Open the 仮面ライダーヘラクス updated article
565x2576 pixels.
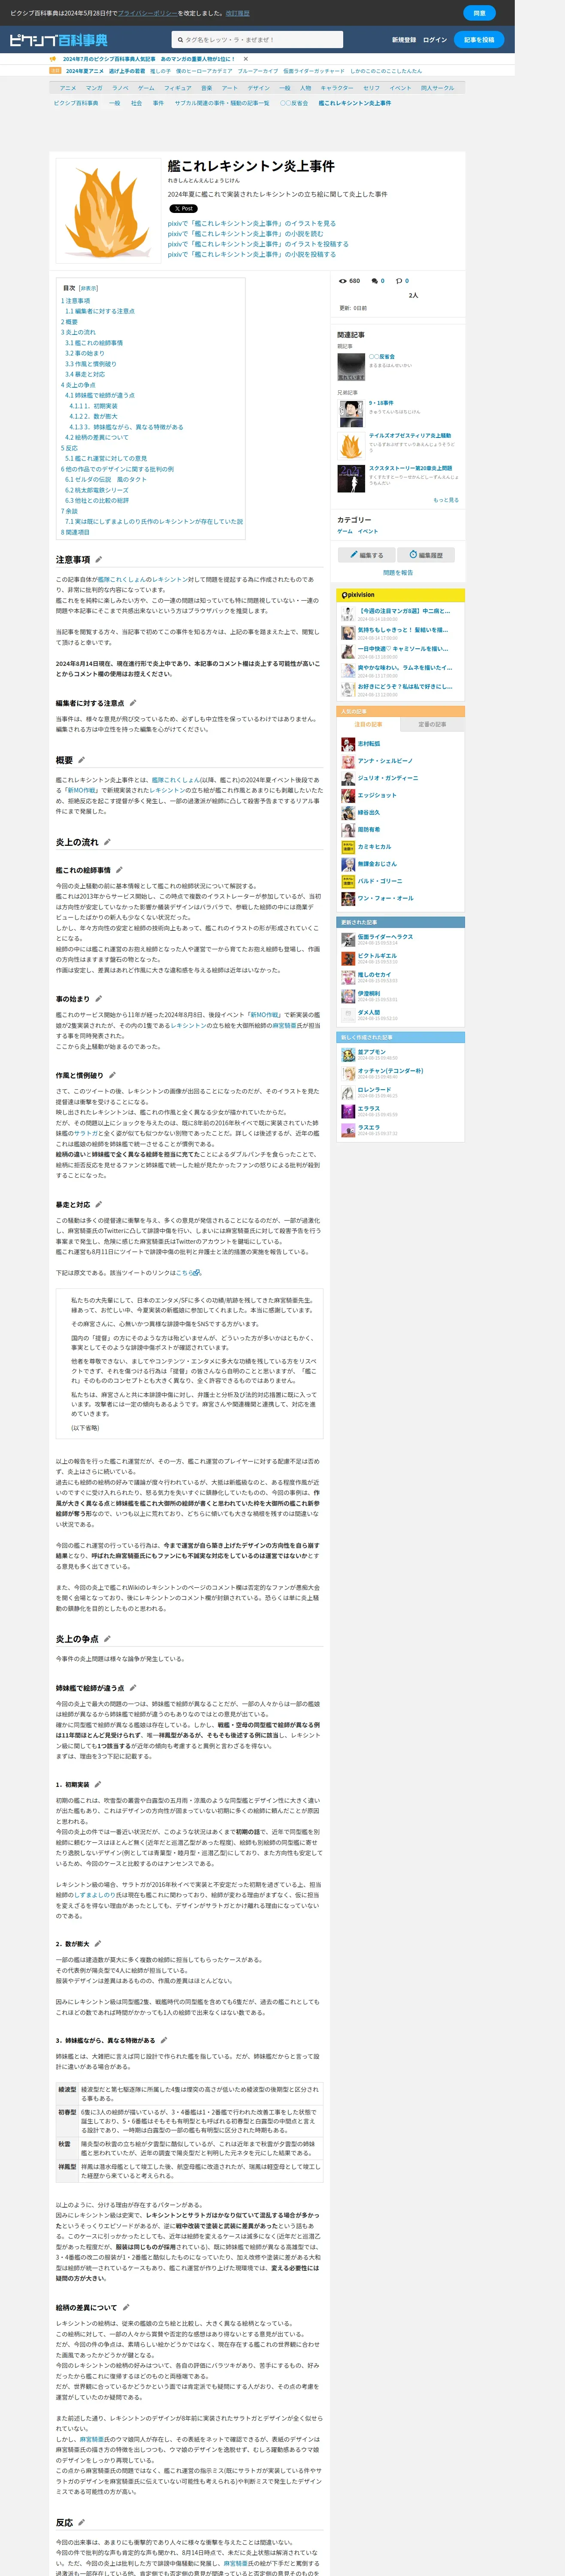click(385, 937)
